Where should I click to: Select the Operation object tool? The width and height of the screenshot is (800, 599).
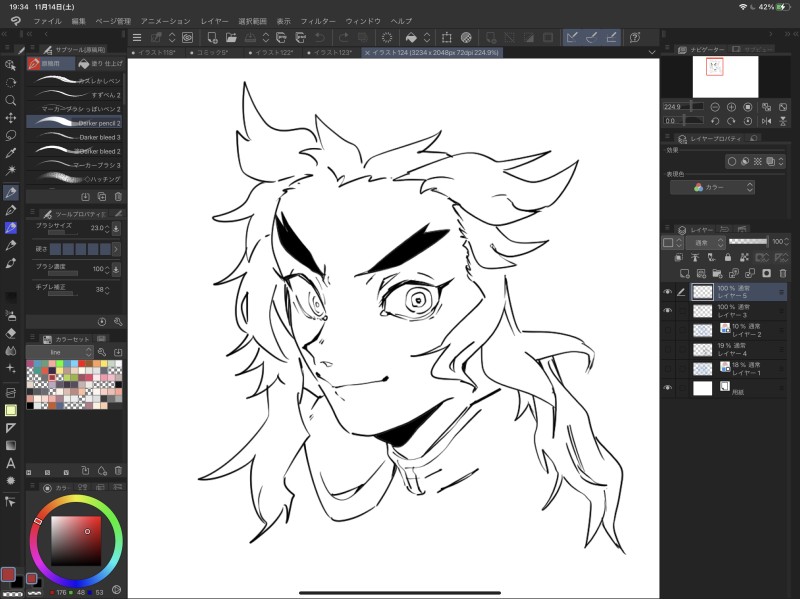pos(10,65)
